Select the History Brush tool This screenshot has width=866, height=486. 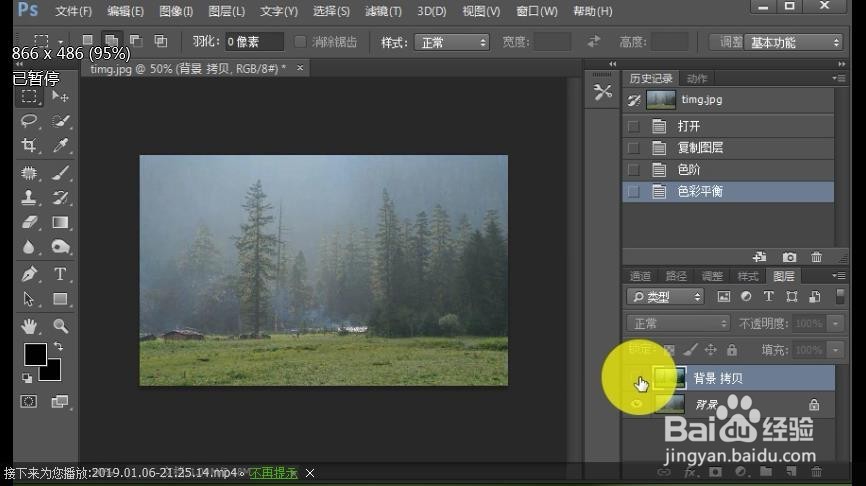(x=60, y=198)
